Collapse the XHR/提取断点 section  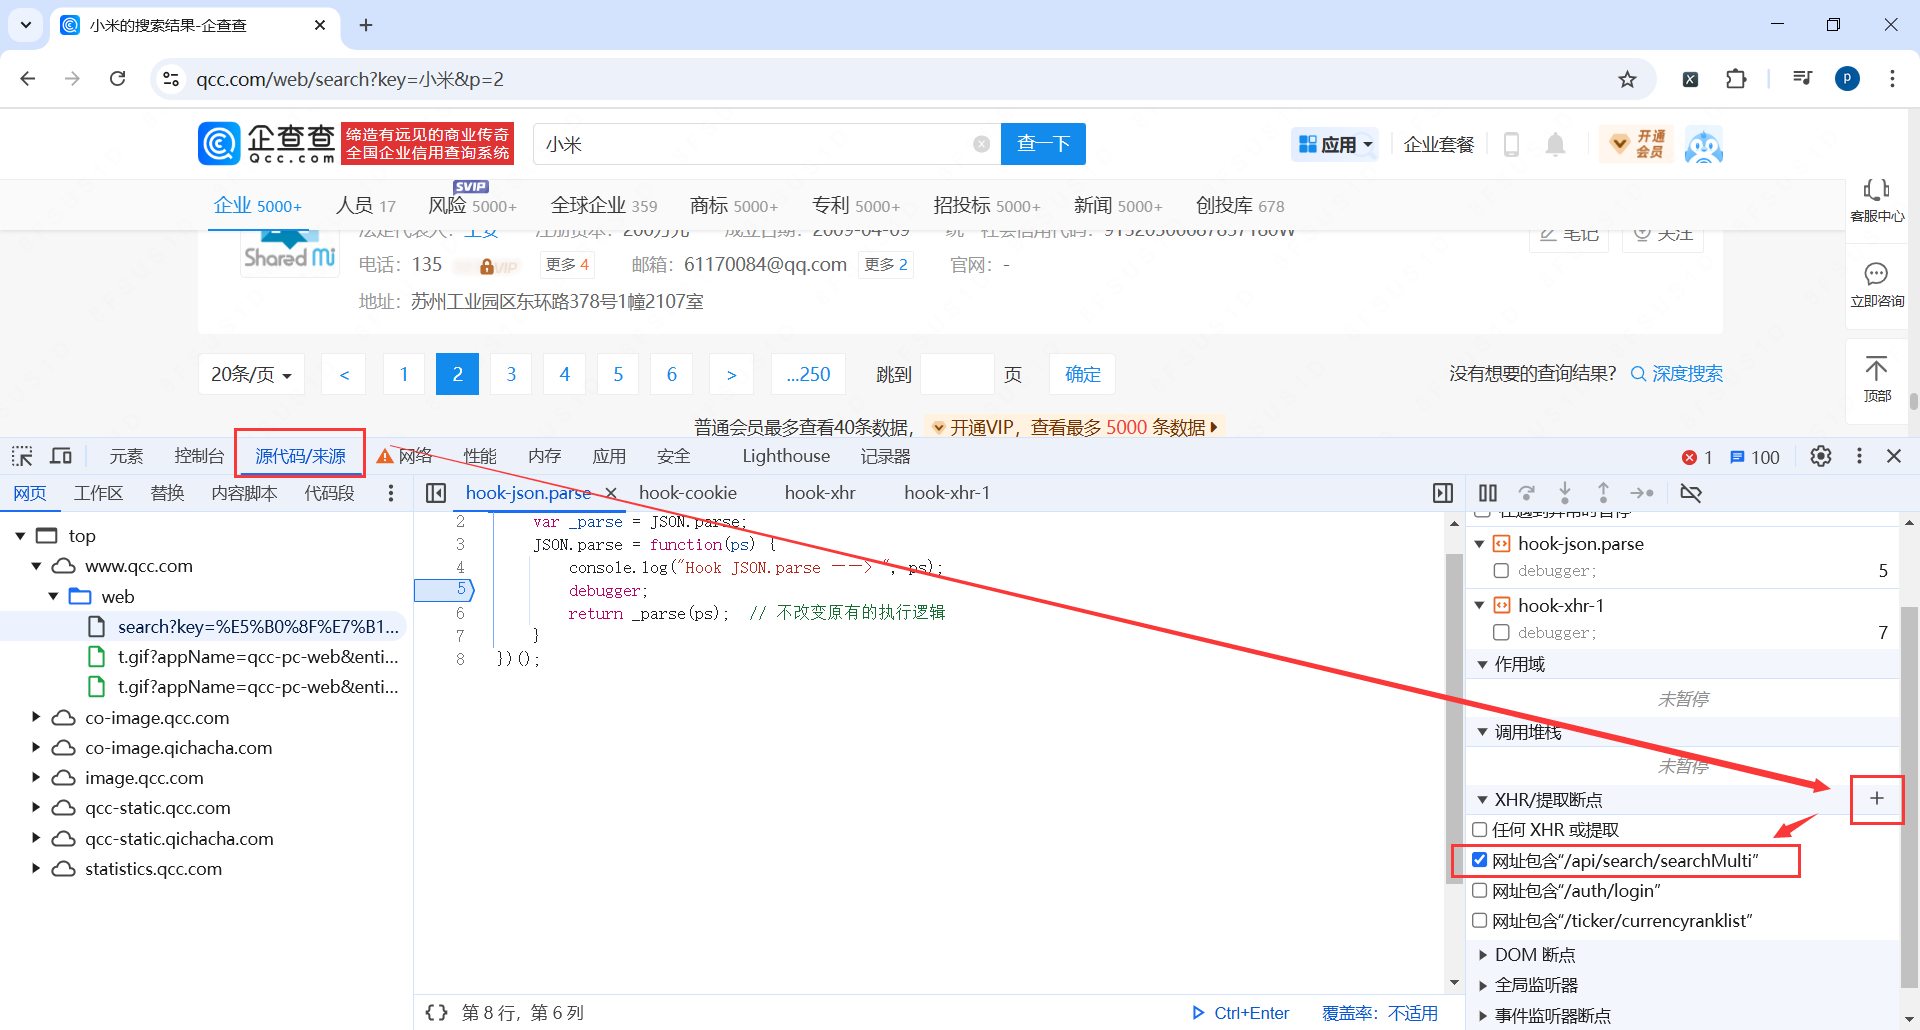(1482, 800)
